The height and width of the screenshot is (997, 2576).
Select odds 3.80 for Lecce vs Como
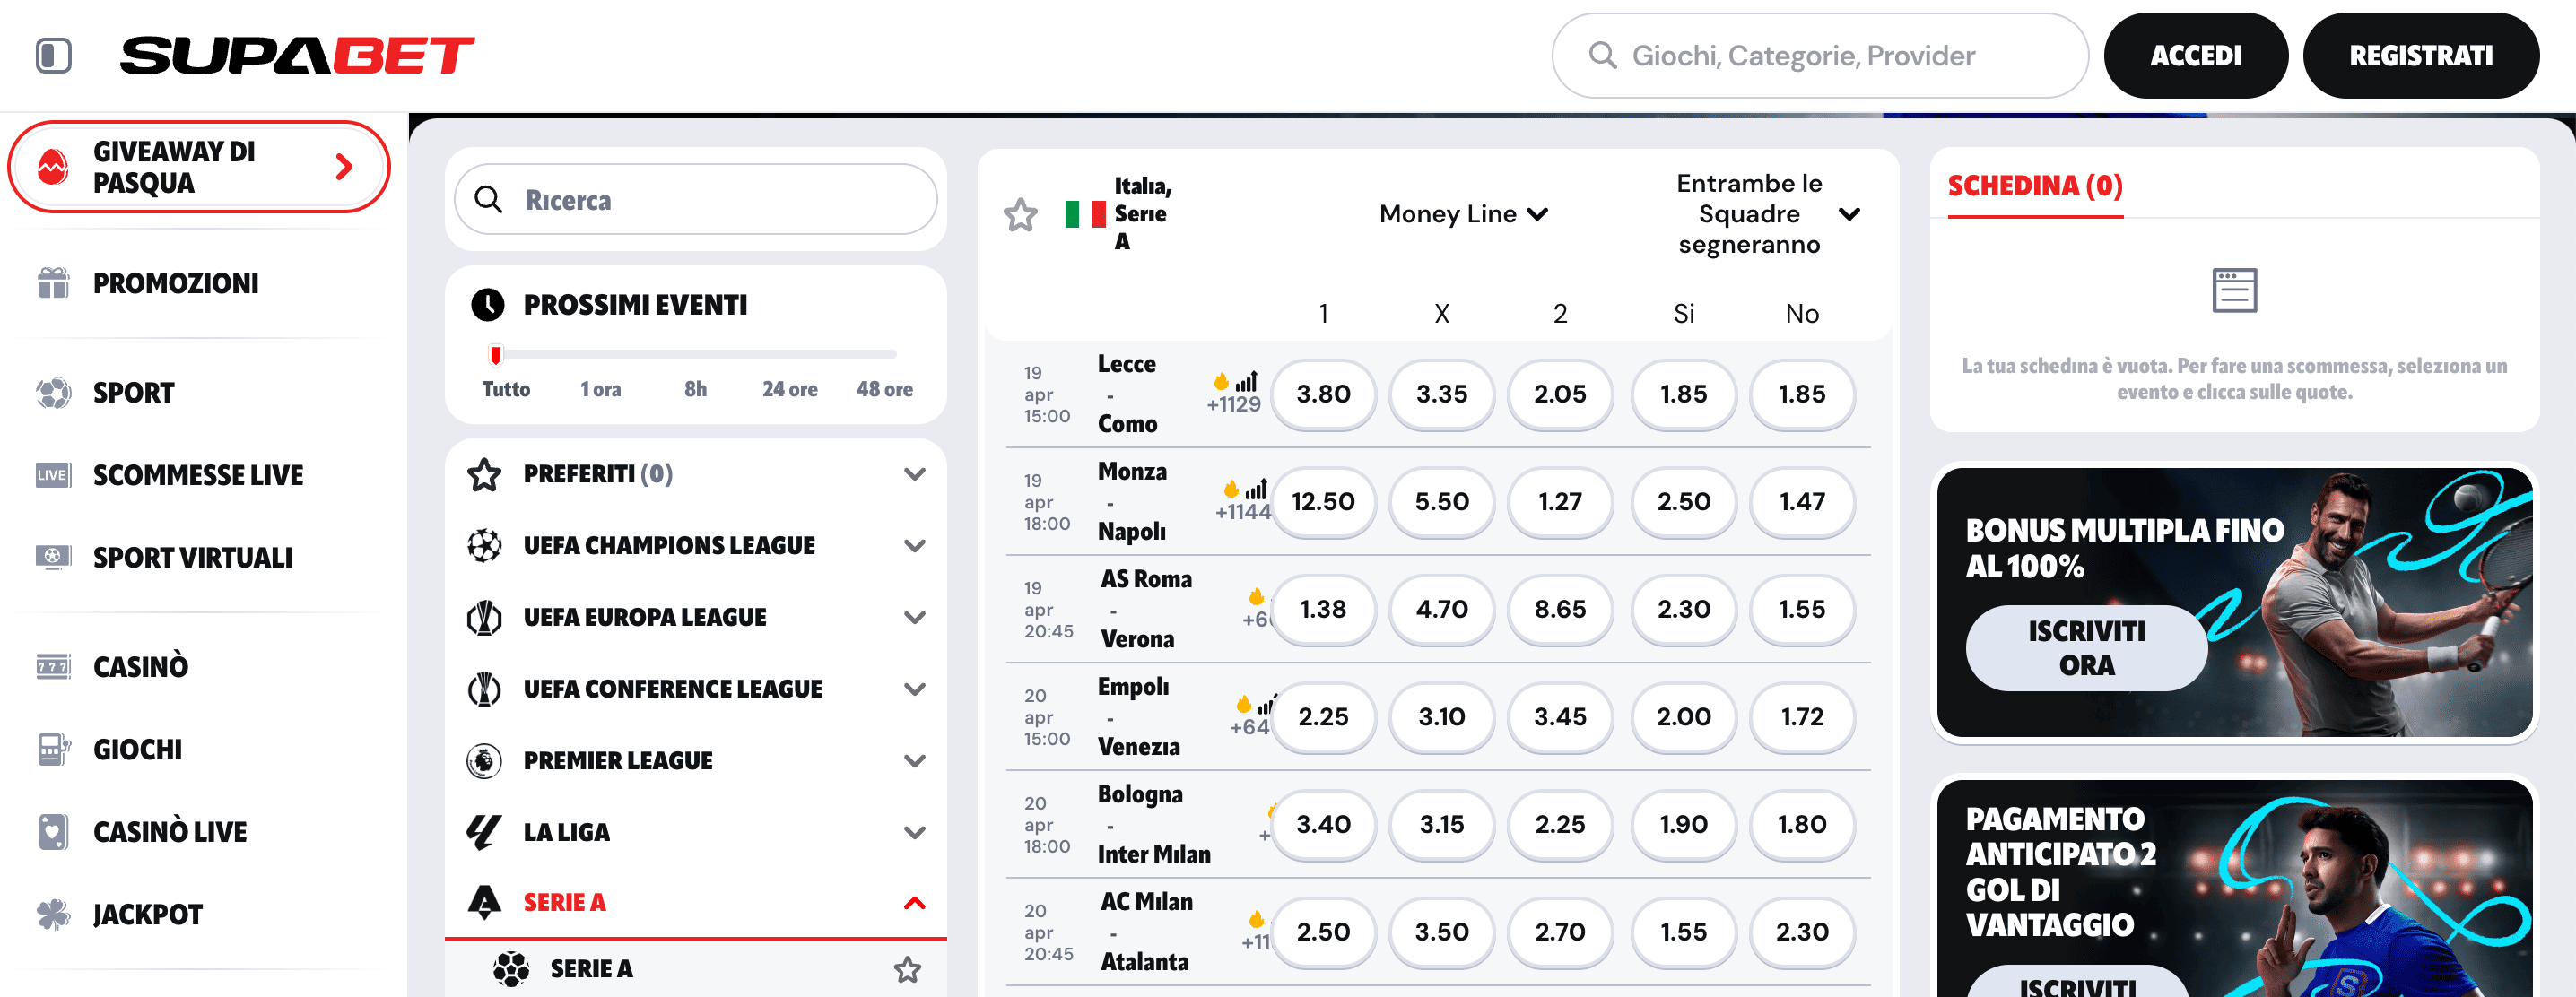(1323, 395)
